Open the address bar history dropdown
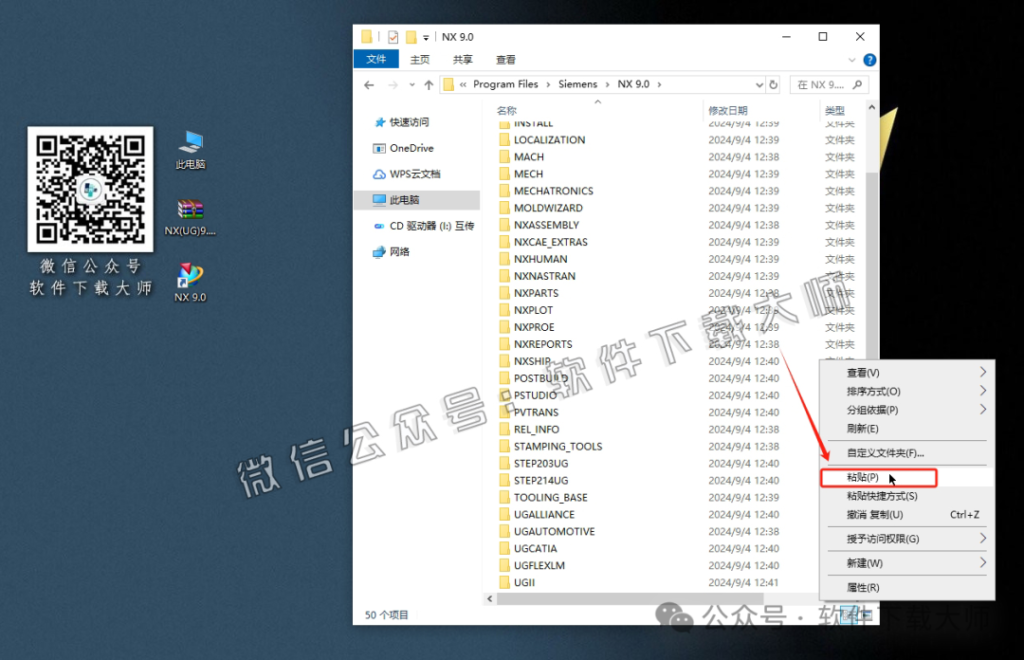Viewport: 1024px width, 660px height. pos(757,84)
